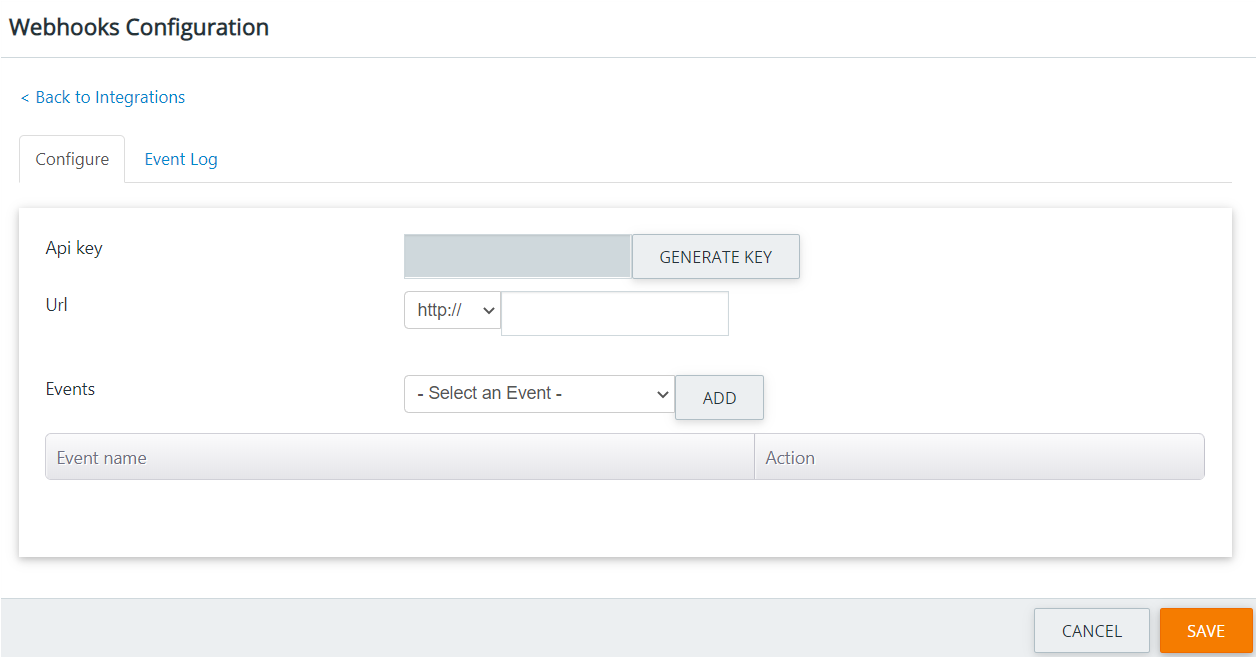This screenshot has height=658, width=1257.
Task: Click the Action column header
Action: click(979, 457)
